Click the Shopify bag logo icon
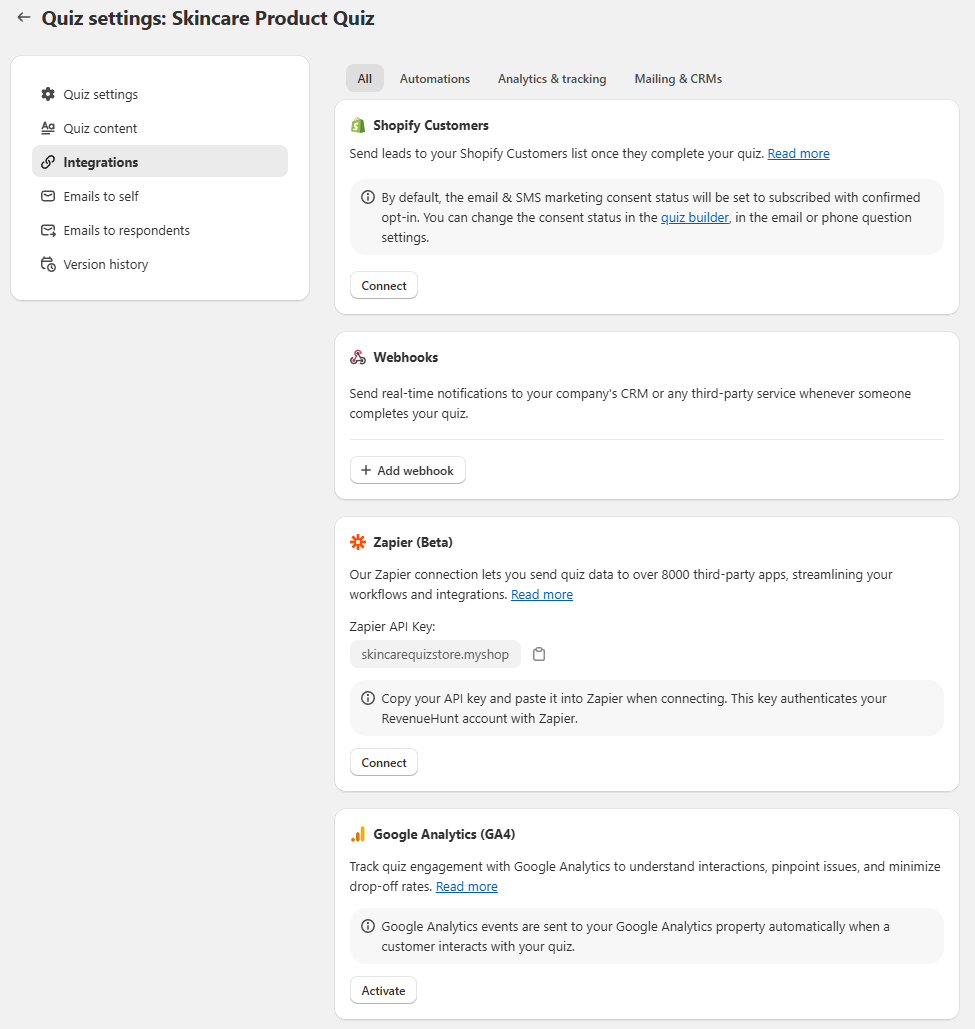 coord(358,126)
